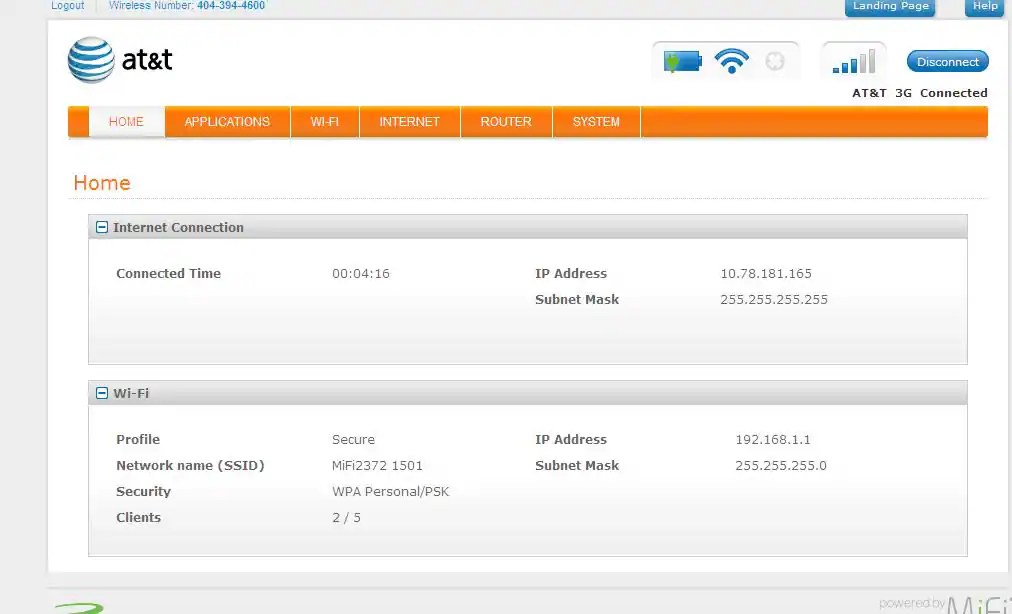Screen dimensions: 1012x614
Task: Collapse the Wi-Fi section
Action: point(101,393)
